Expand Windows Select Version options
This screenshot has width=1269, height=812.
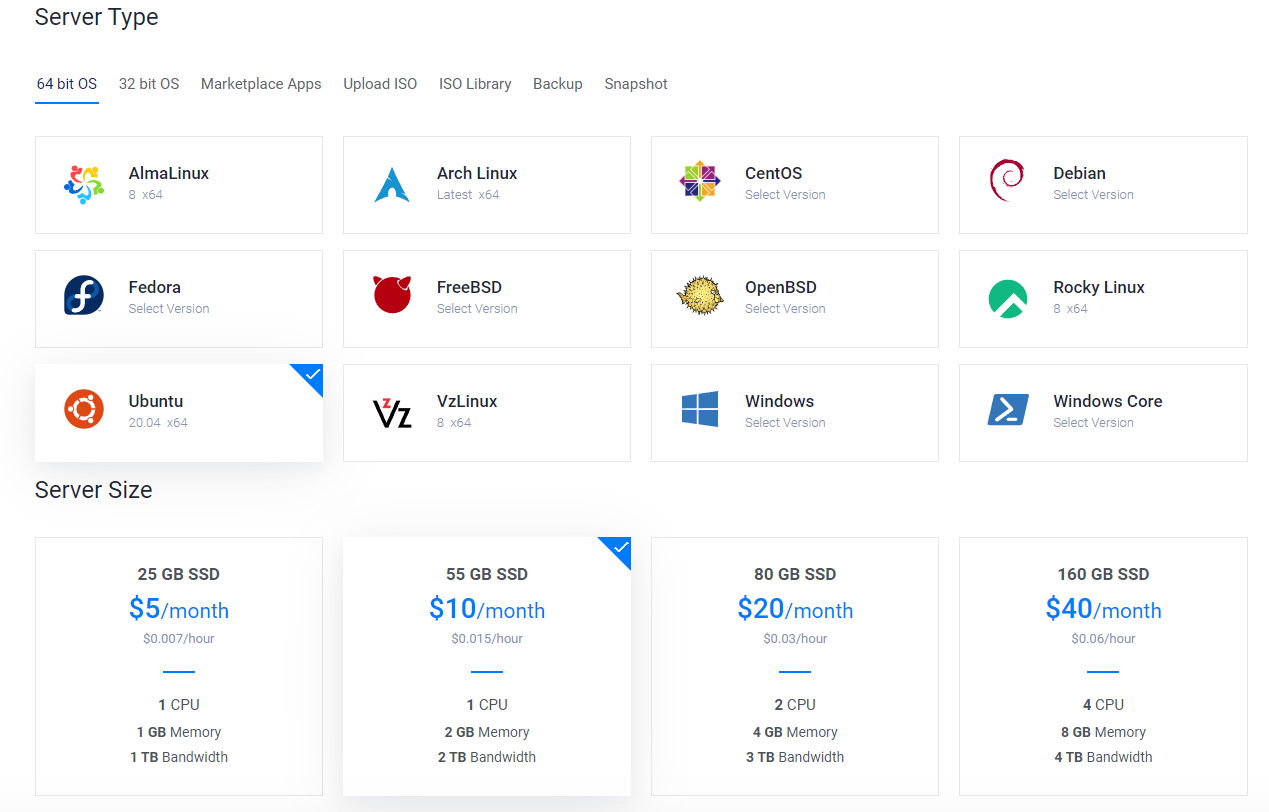click(x=785, y=423)
